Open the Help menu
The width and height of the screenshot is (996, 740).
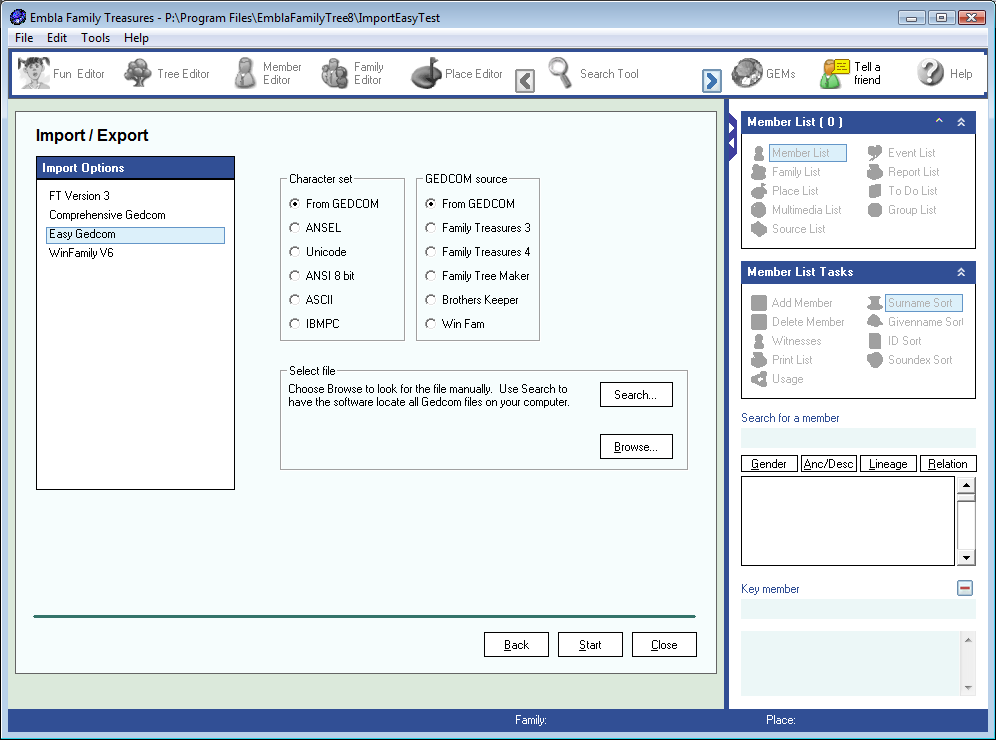pos(136,38)
